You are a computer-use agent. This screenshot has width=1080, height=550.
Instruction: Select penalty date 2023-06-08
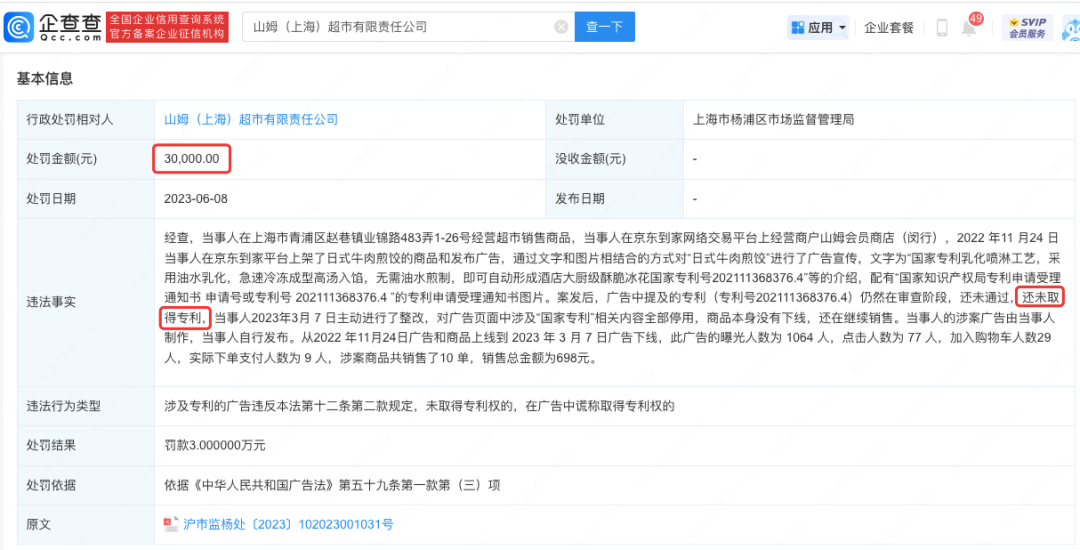click(x=196, y=199)
